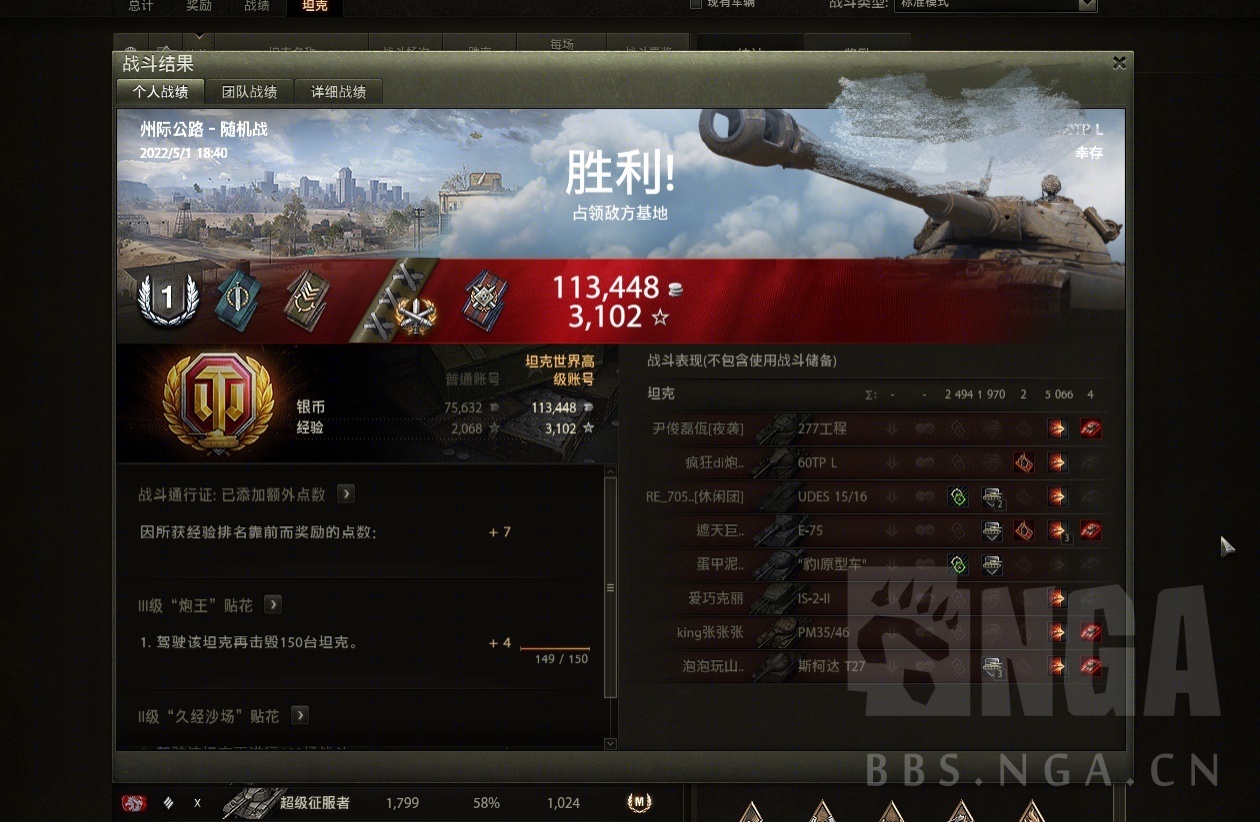Expand the 战斗通行证 extra points arrow
Image resolution: width=1260 pixels, height=822 pixels.
pyautogui.click(x=345, y=494)
